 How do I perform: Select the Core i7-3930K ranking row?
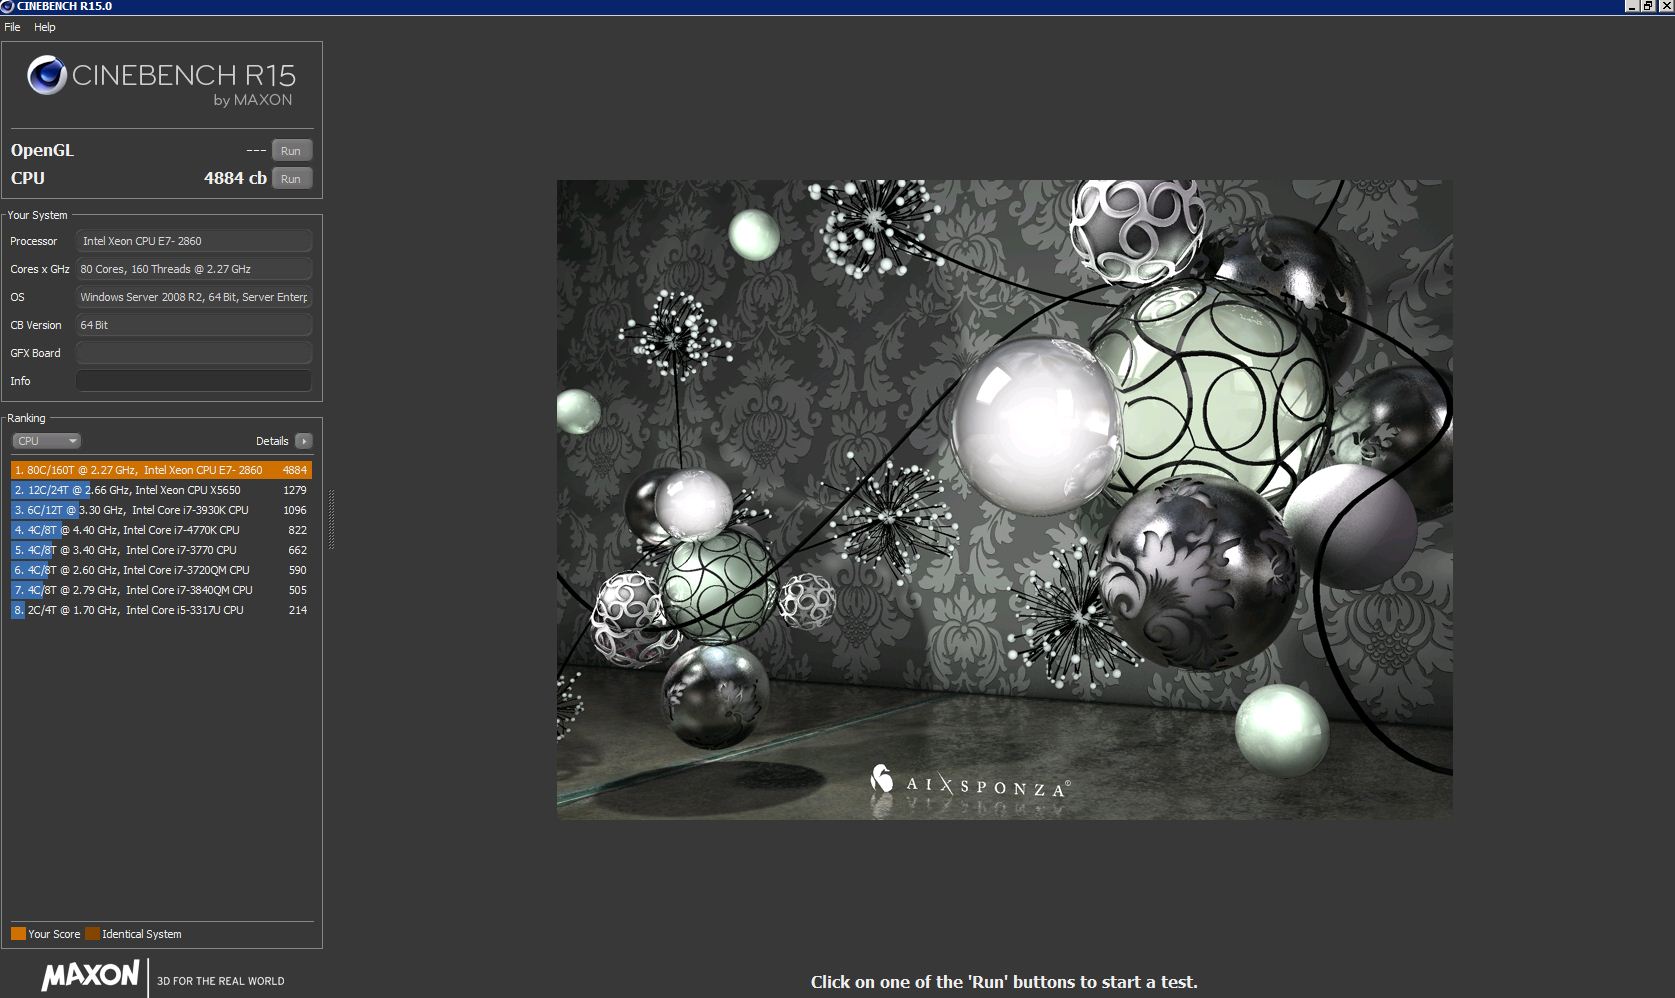pyautogui.click(x=161, y=510)
